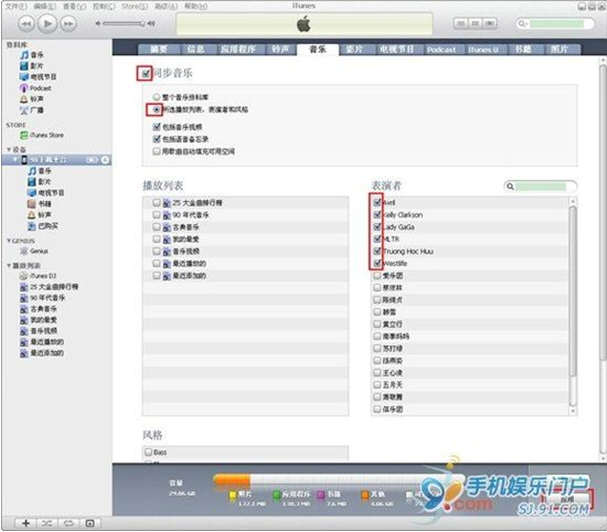Select the 整个音乐资料库 (entire library) radio button

click(x=156, y=97)
